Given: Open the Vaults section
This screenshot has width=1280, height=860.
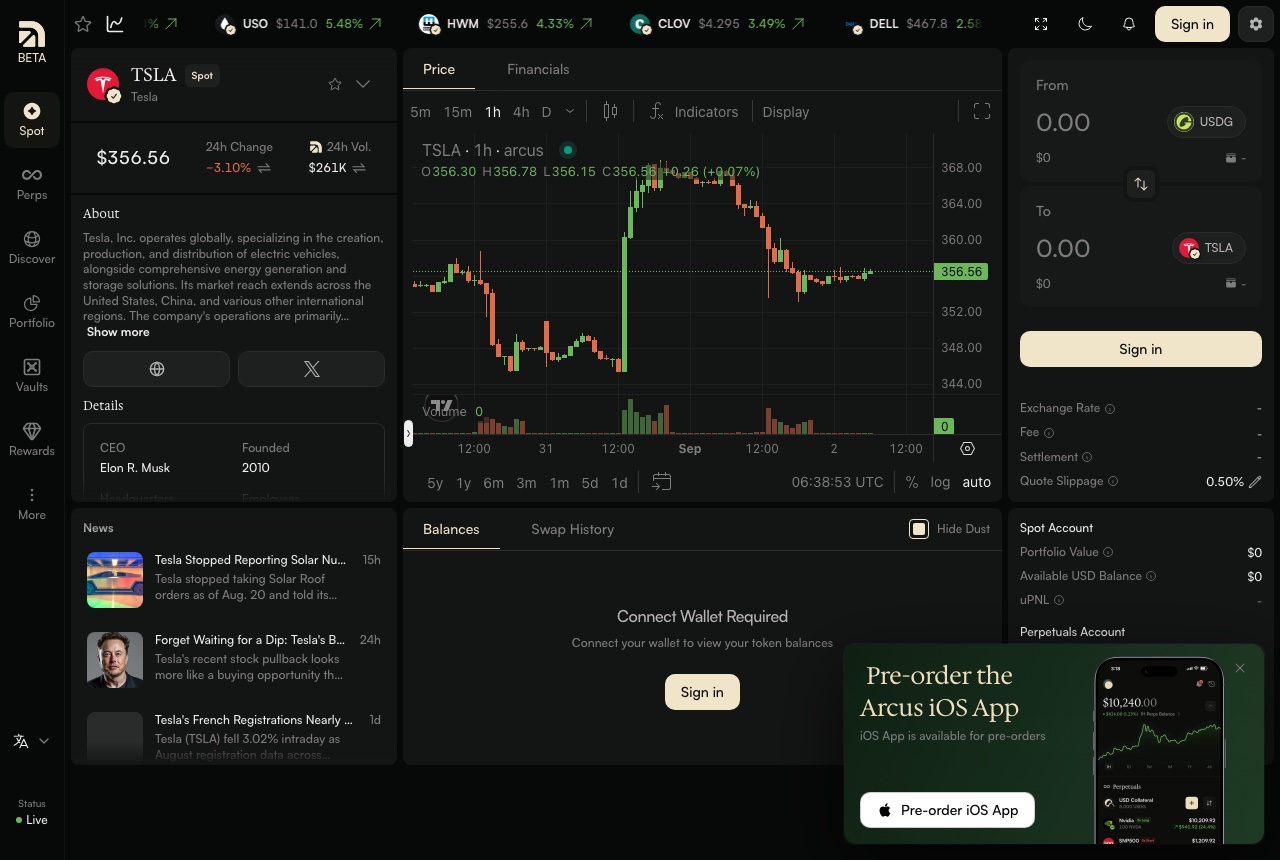Looking at the screenshot, I should point(32,375).
